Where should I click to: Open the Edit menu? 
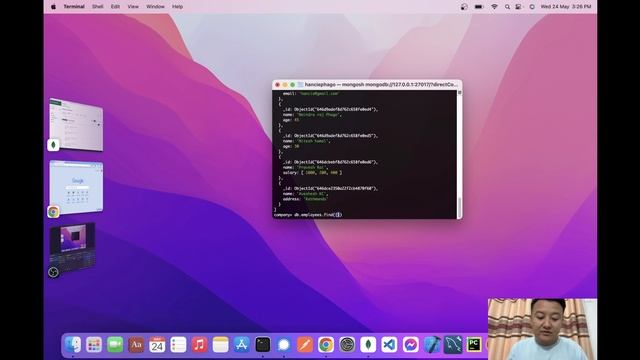click(x=116, y=7)
